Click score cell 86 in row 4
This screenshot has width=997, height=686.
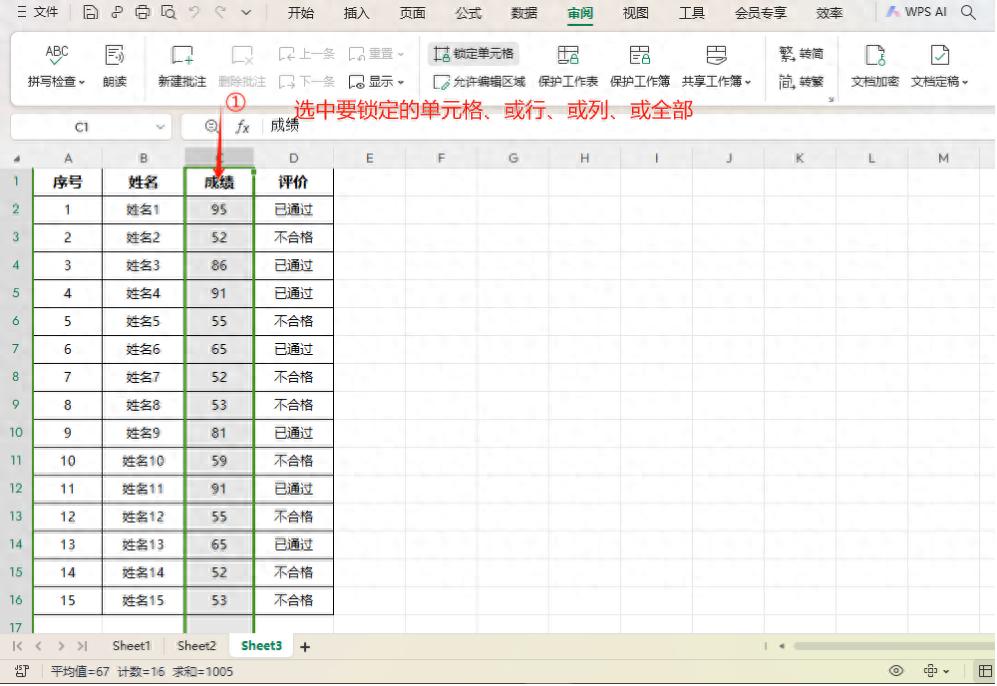tap(219, 265)
